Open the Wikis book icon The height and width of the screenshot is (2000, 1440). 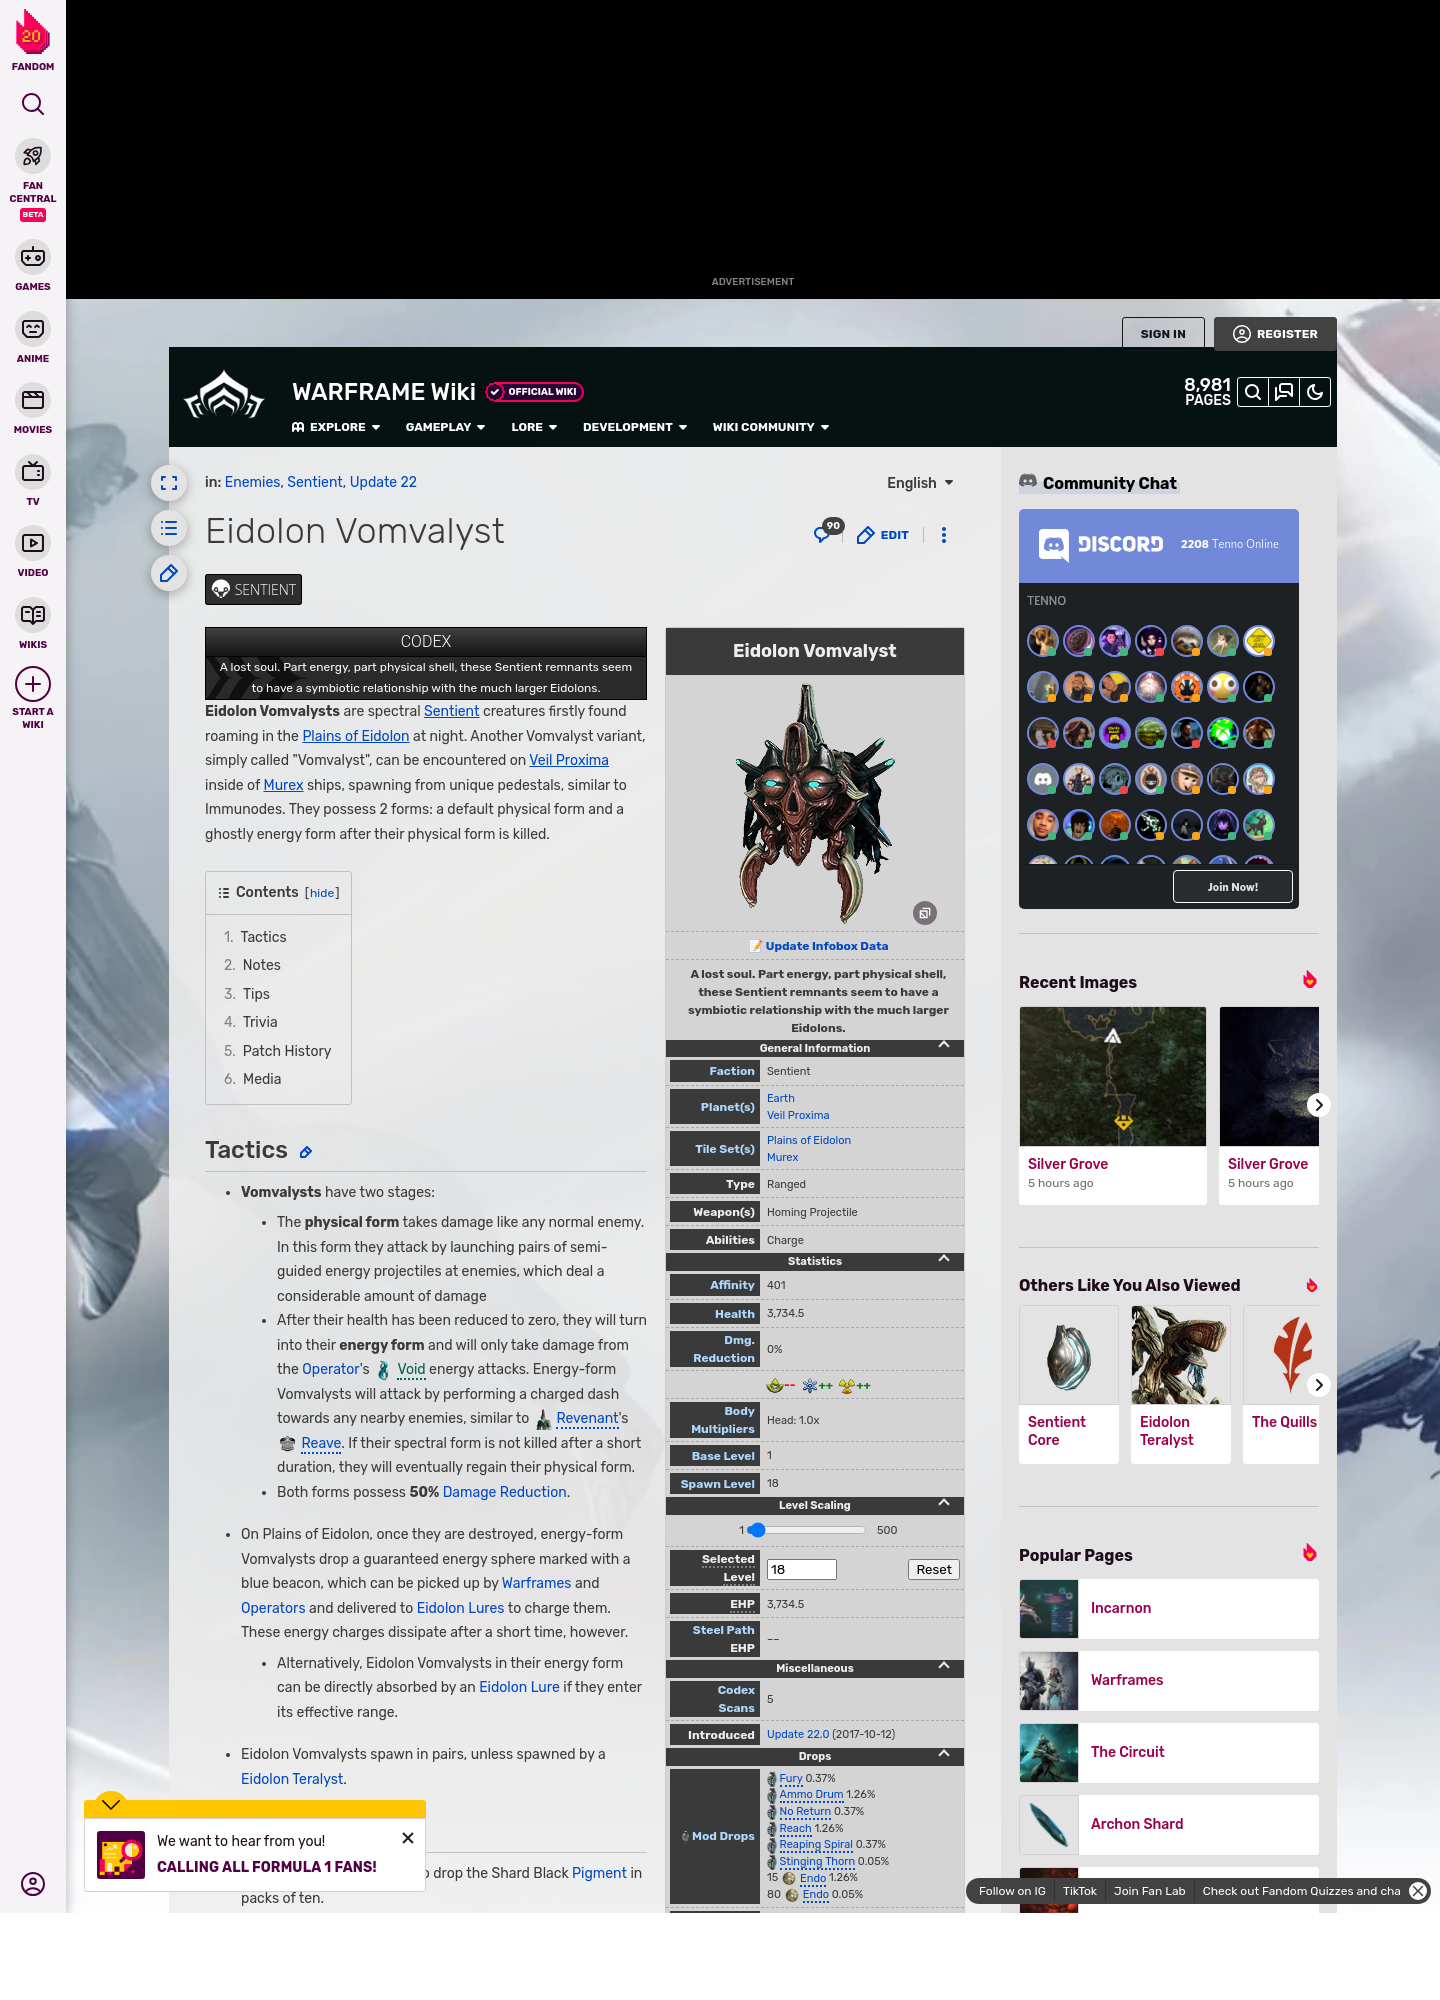click(x=33, y=615)
